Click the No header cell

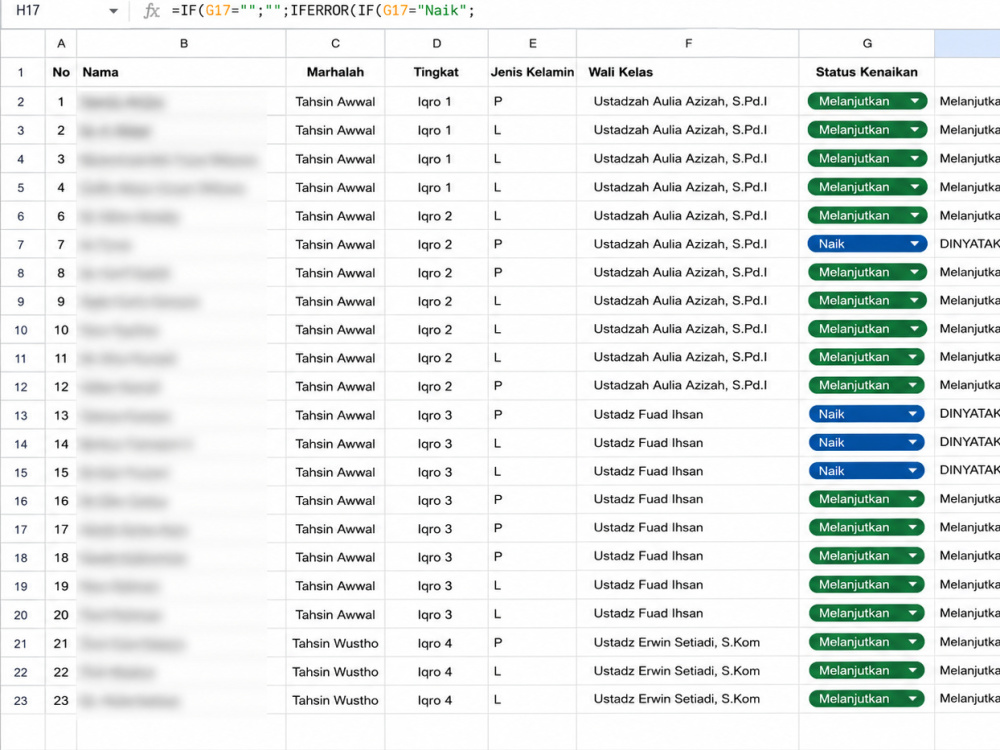61,72
